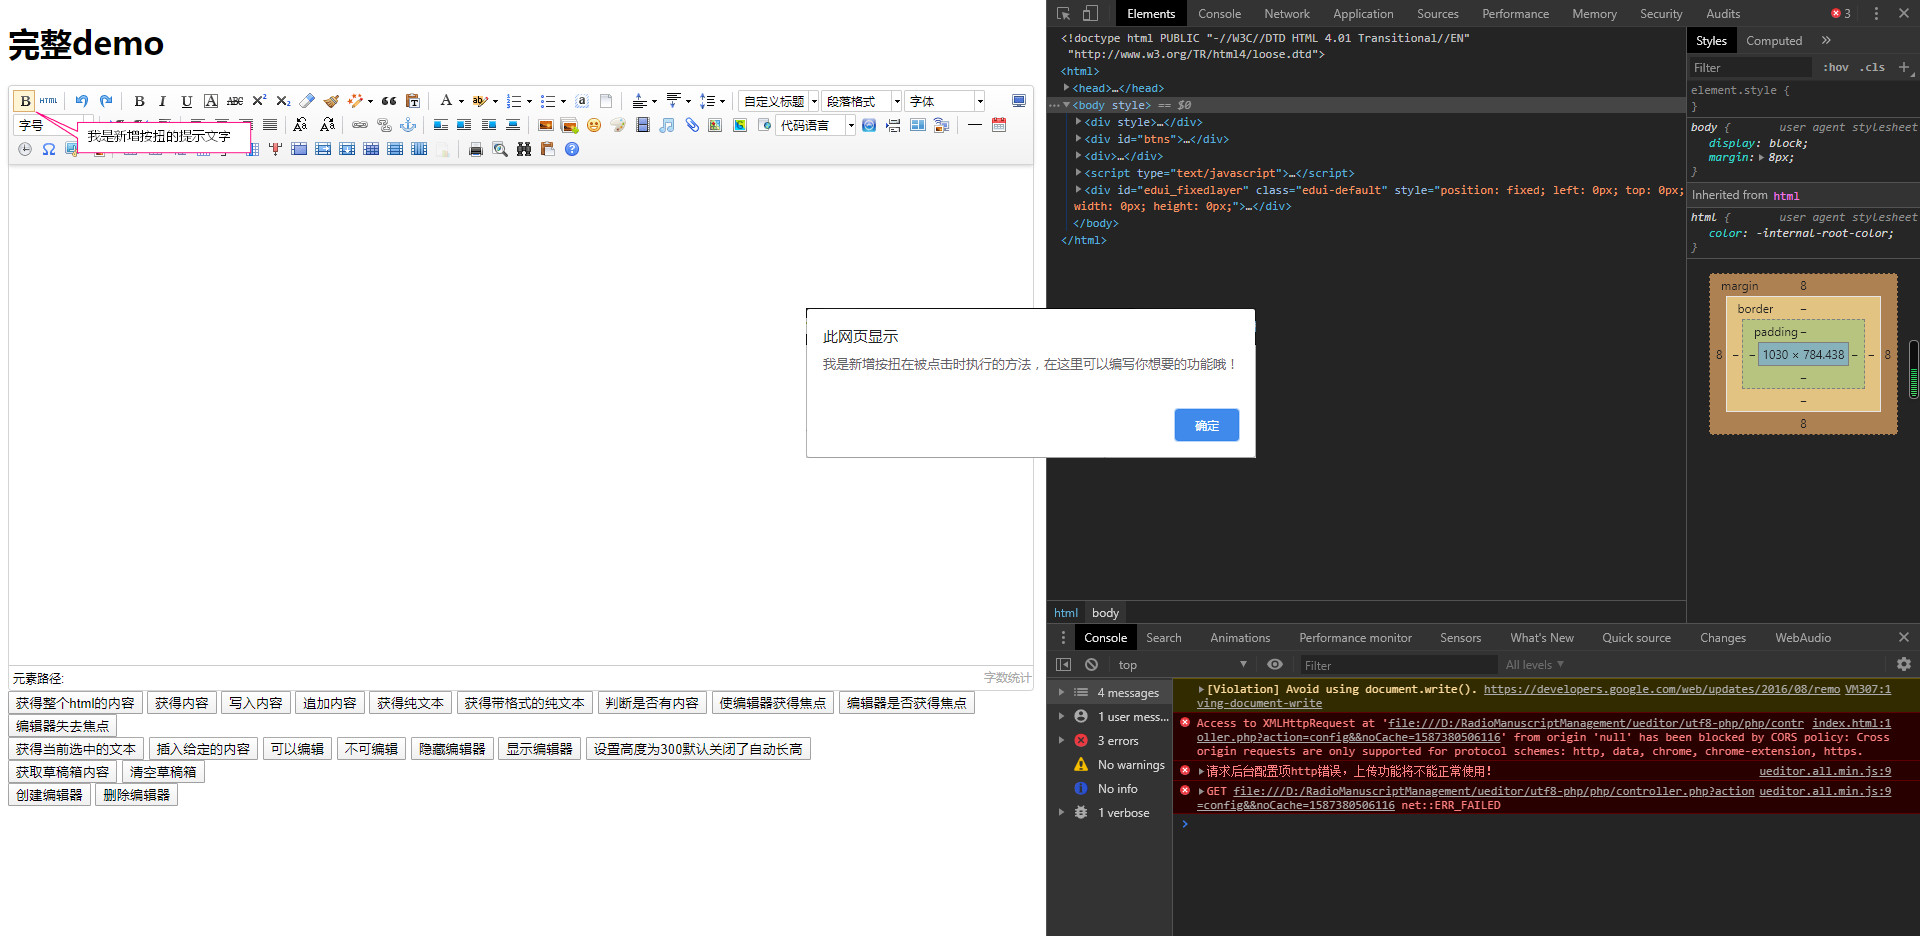Viewport: 1920px width, 936px height.
Task: Toggle DevTools element inspect mode
Action: pyautogui.click(x=1063, y=13)
